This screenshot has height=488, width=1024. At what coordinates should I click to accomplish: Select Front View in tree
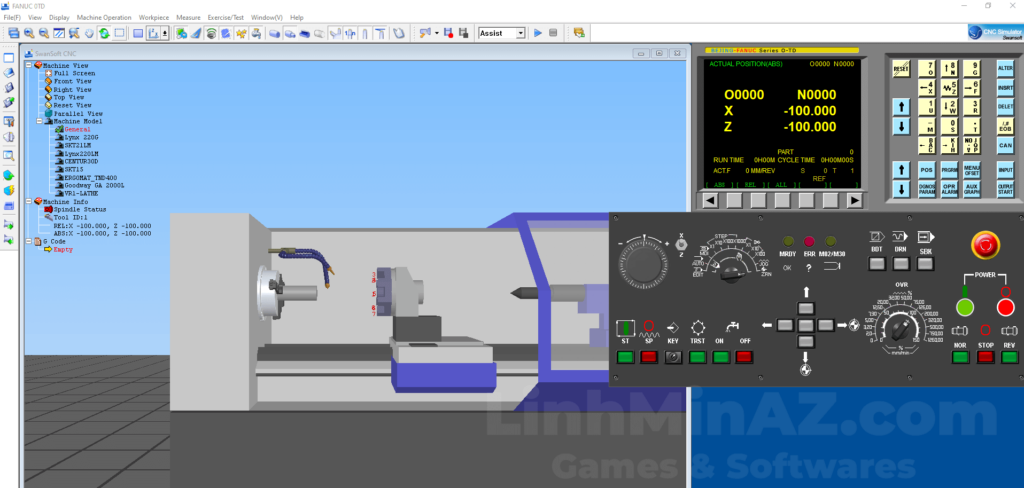click(72, 82)
